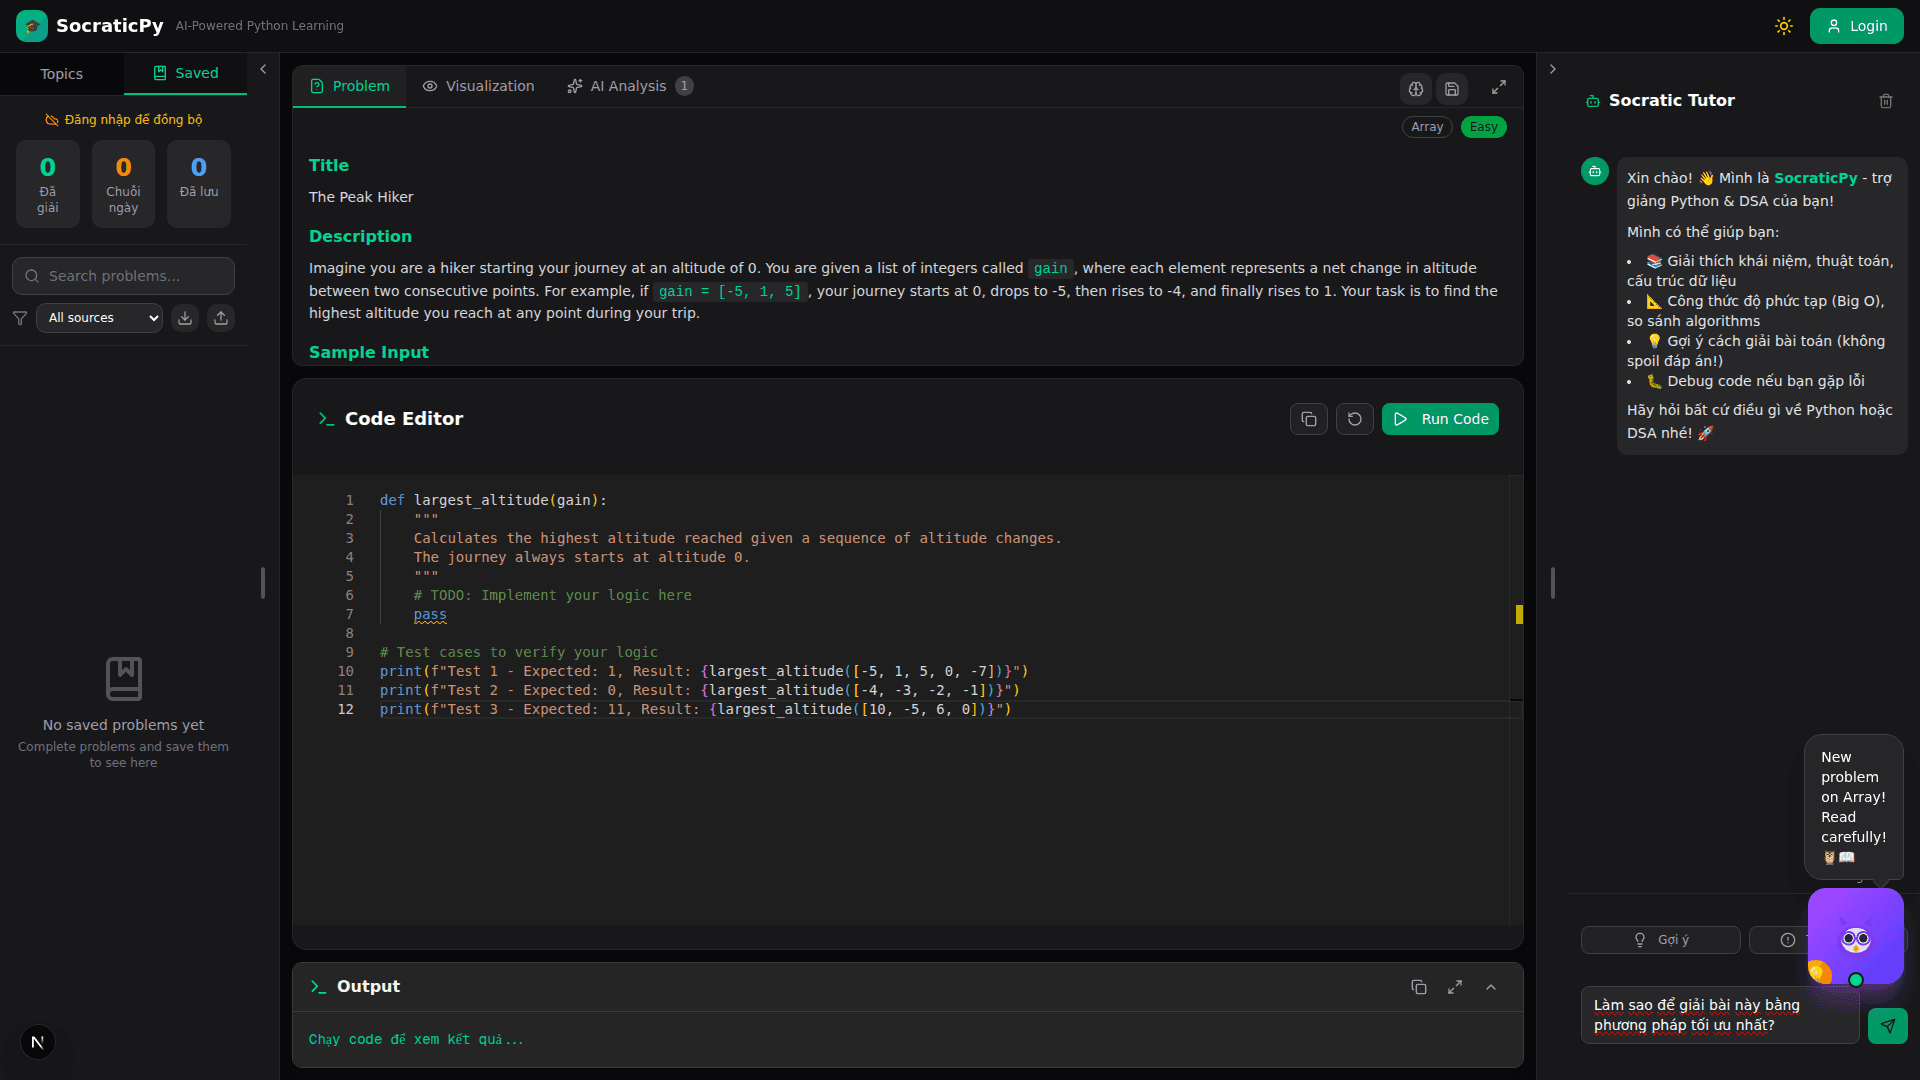1920x1080 pixels.
Task: Maximize the Output panel
Action: tap(1455, 987)
